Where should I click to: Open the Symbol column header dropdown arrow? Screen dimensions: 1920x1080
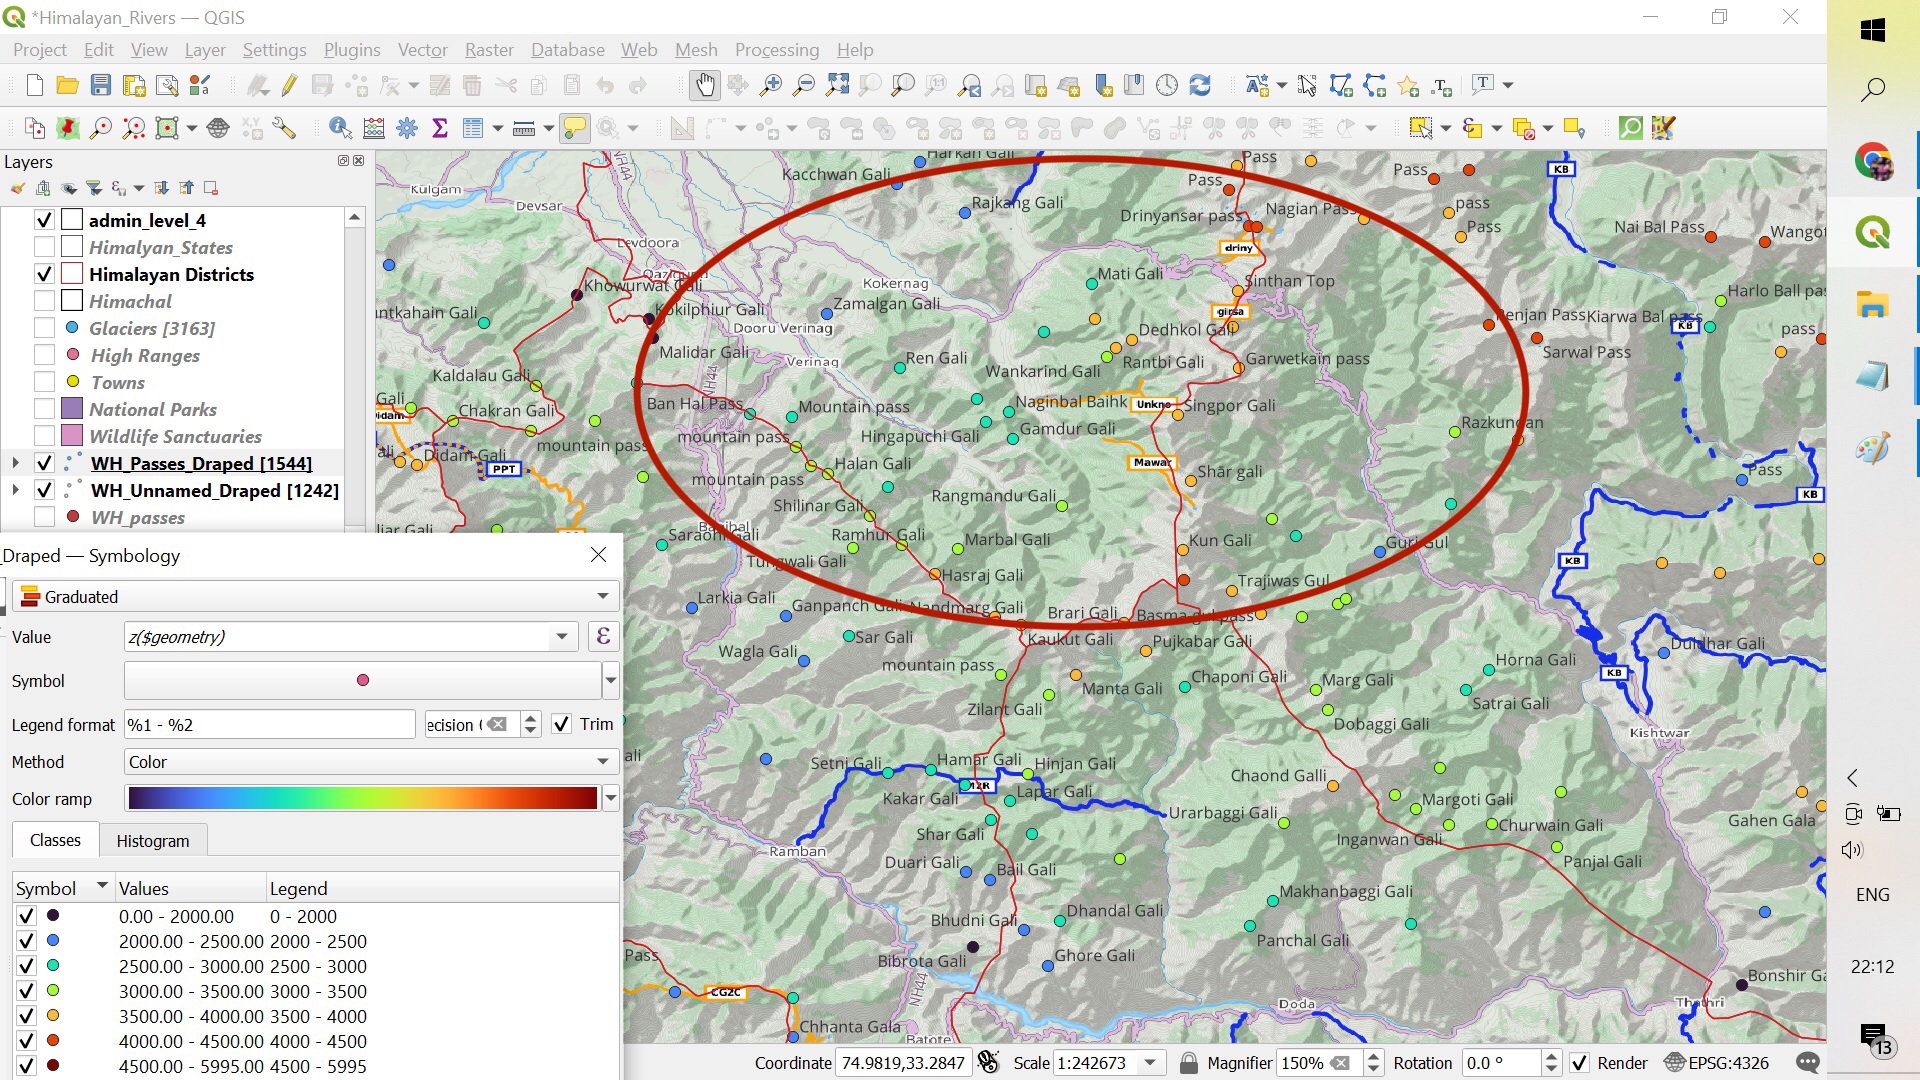click(x=102, y=887)
